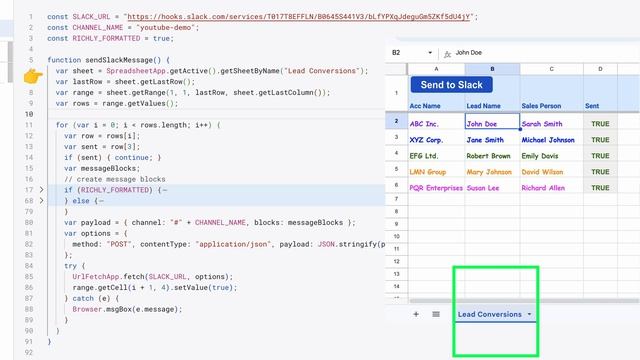Click cell 'Sarah Smith'

[551, 121]
